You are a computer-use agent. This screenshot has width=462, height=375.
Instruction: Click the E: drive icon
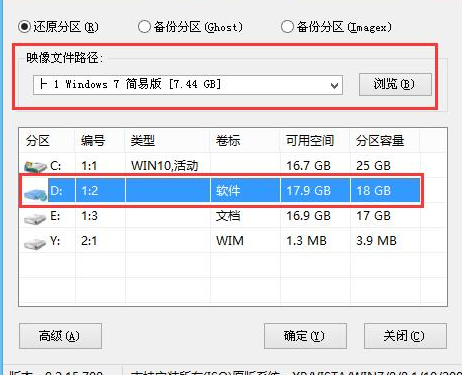click(35, 218)
